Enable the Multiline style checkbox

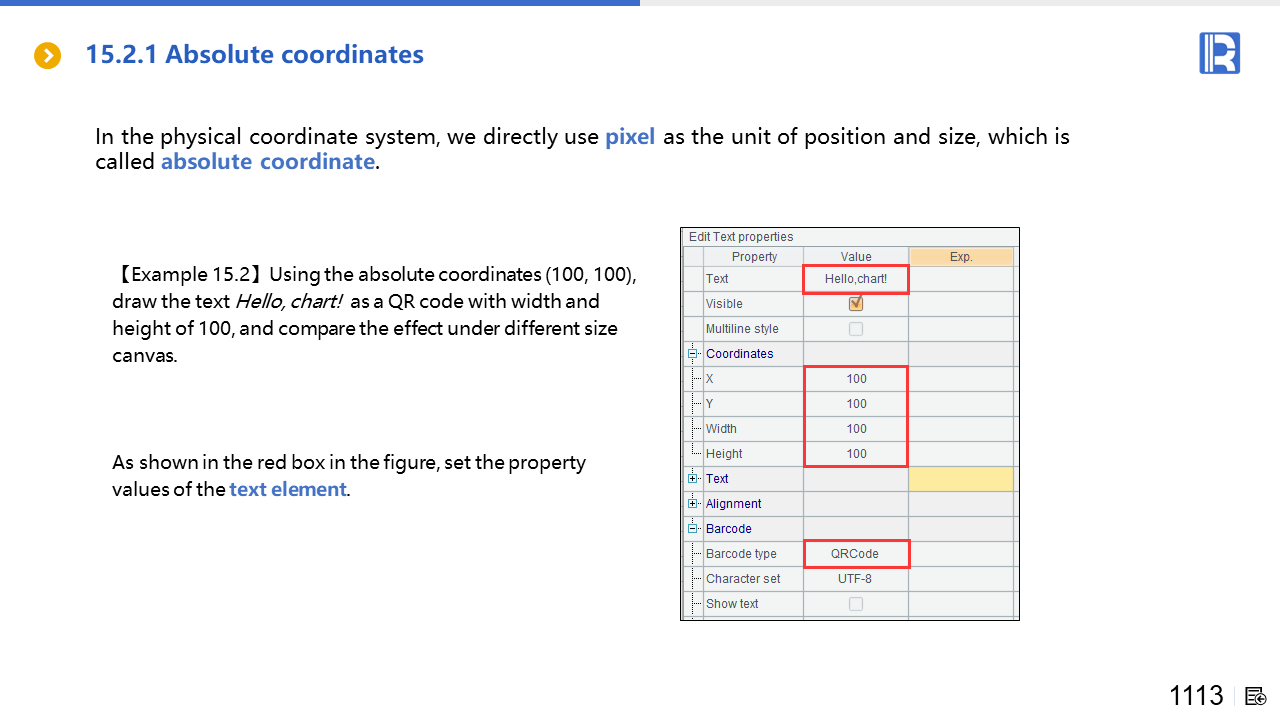(x=855, y=329)
